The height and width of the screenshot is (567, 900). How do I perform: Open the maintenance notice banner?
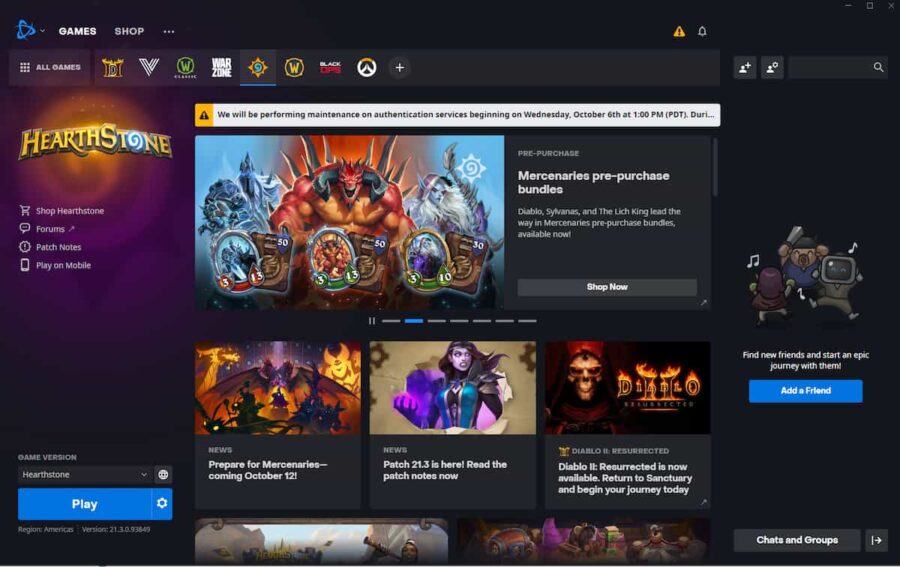click(x=457, y=115)
